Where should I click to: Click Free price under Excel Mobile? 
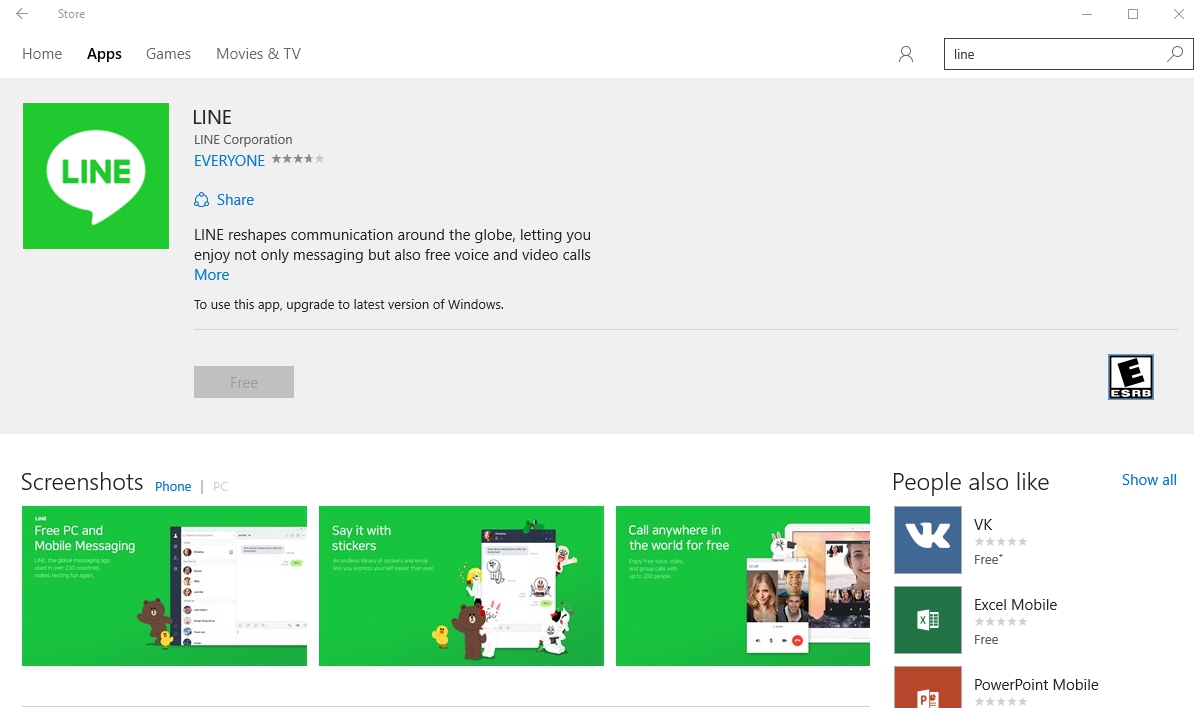[986, 639]
